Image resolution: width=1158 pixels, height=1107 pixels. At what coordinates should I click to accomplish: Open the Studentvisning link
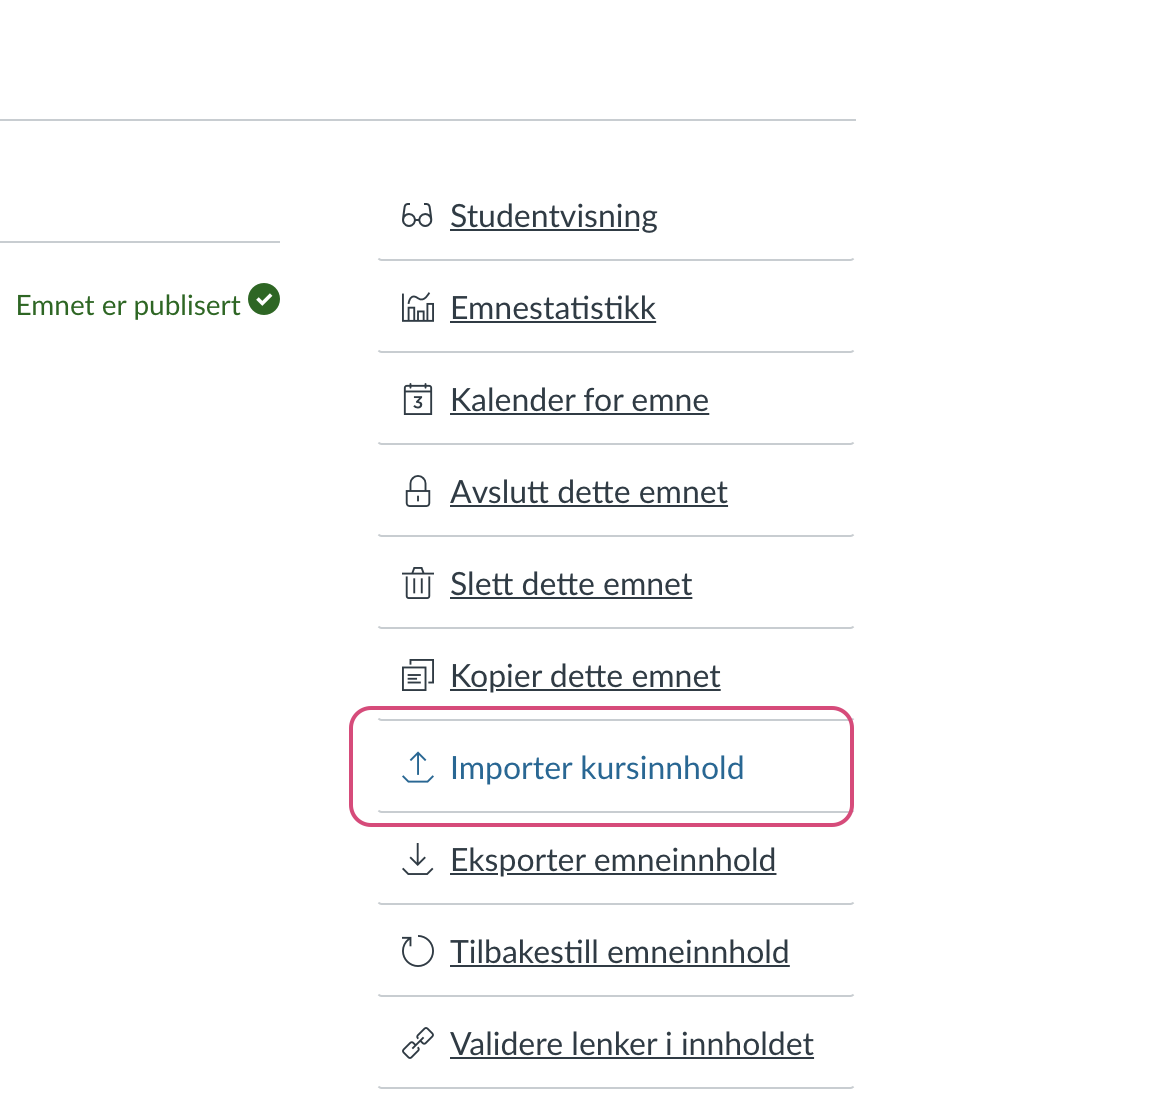[553, 216]
